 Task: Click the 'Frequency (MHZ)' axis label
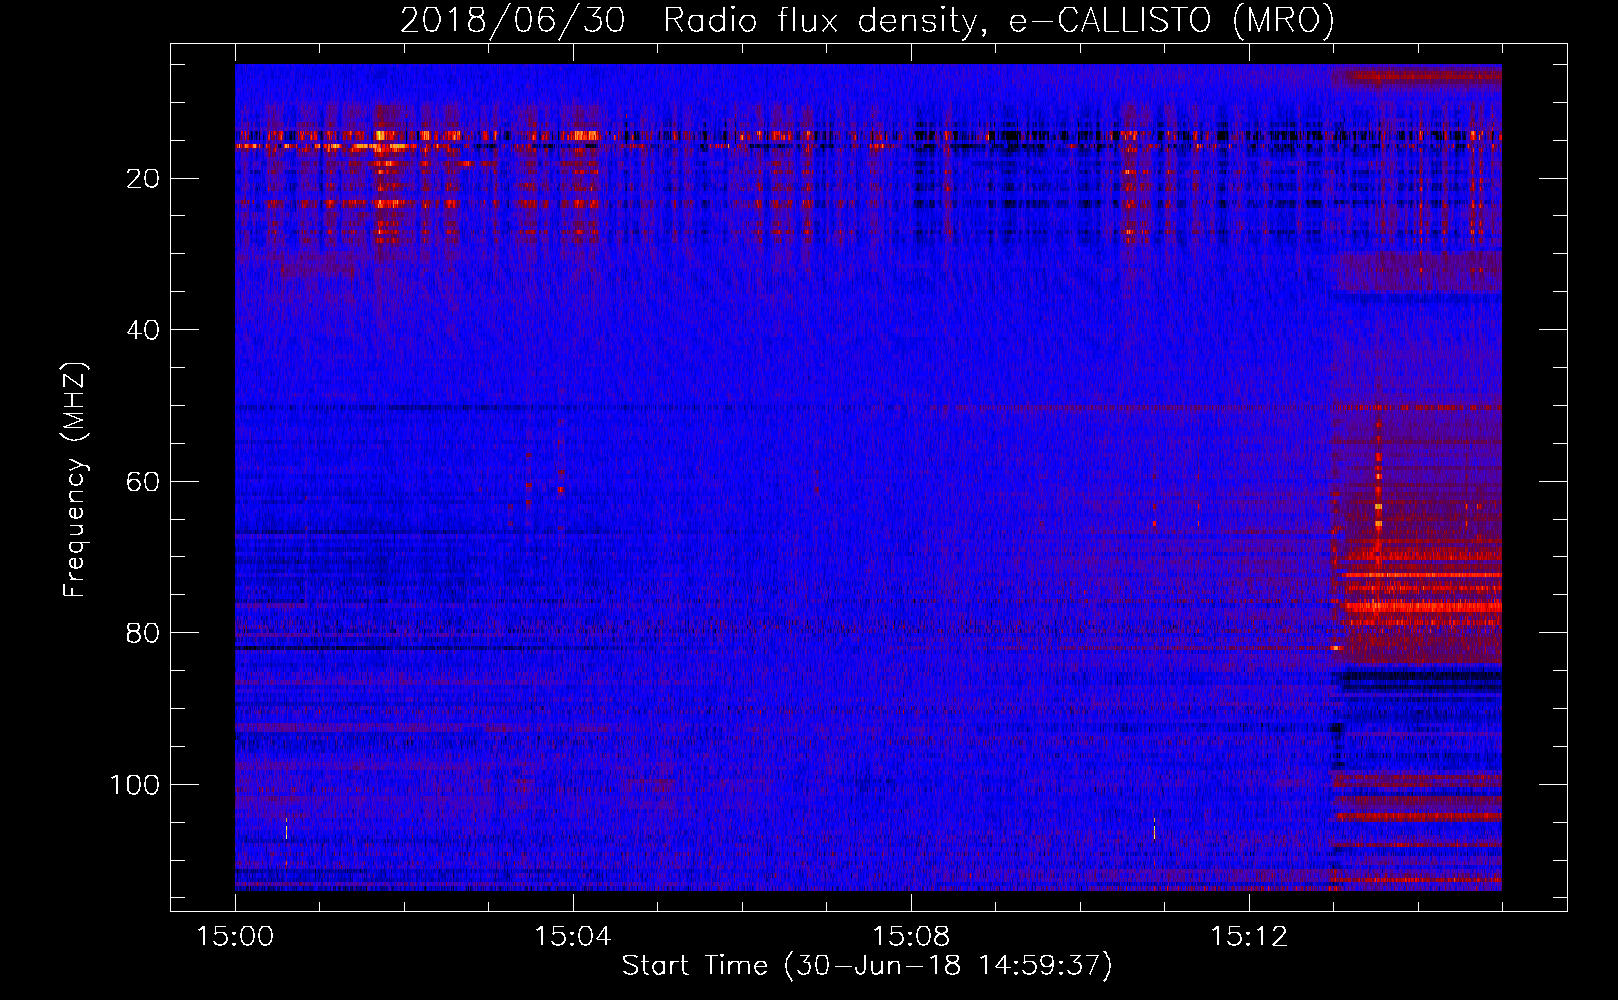point(75,480)
